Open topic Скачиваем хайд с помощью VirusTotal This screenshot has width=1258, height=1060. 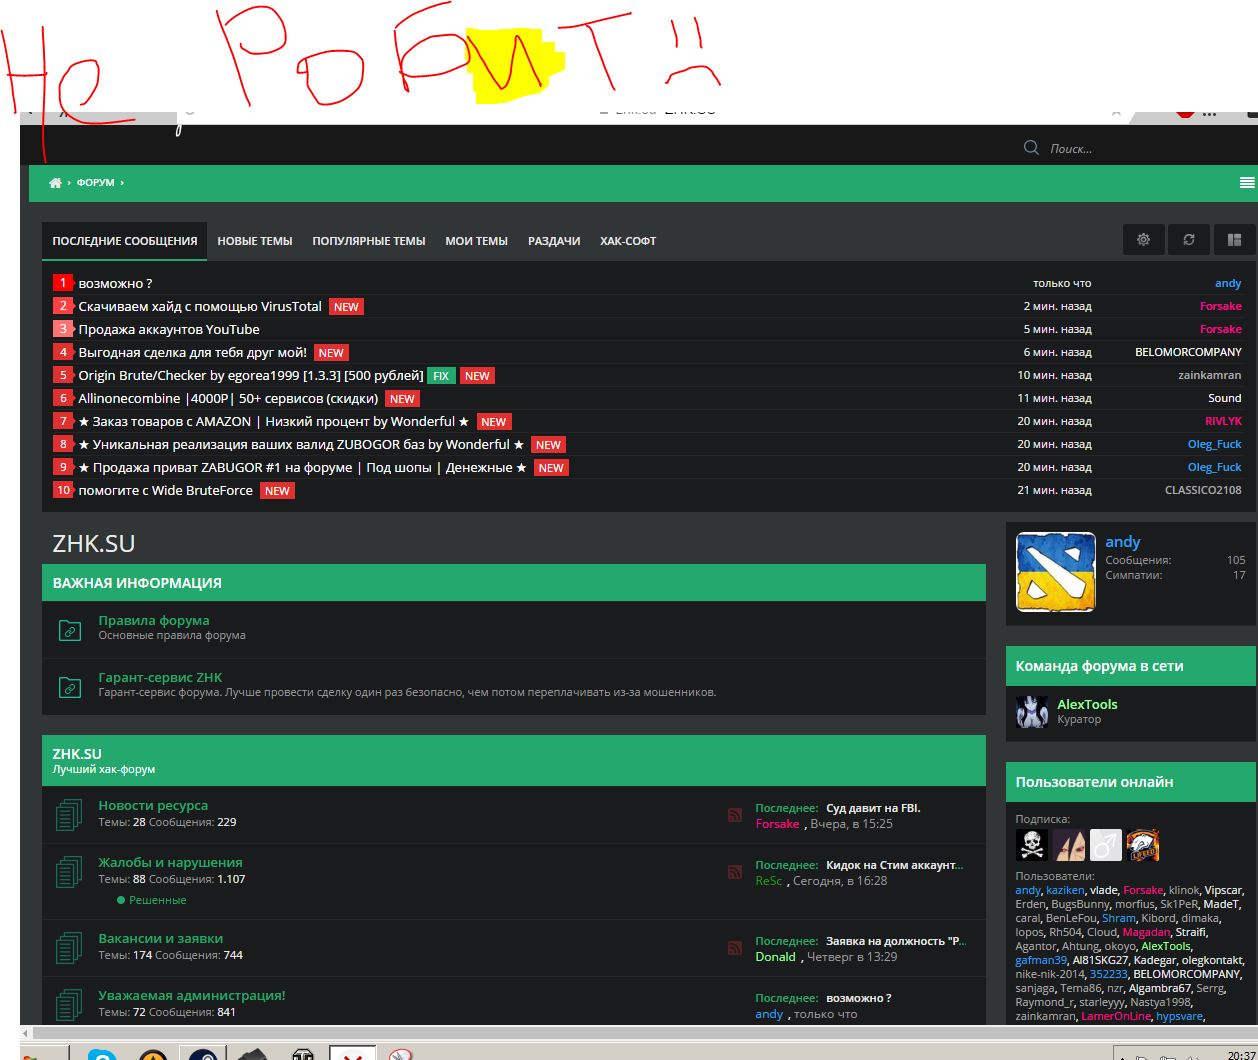200,306
